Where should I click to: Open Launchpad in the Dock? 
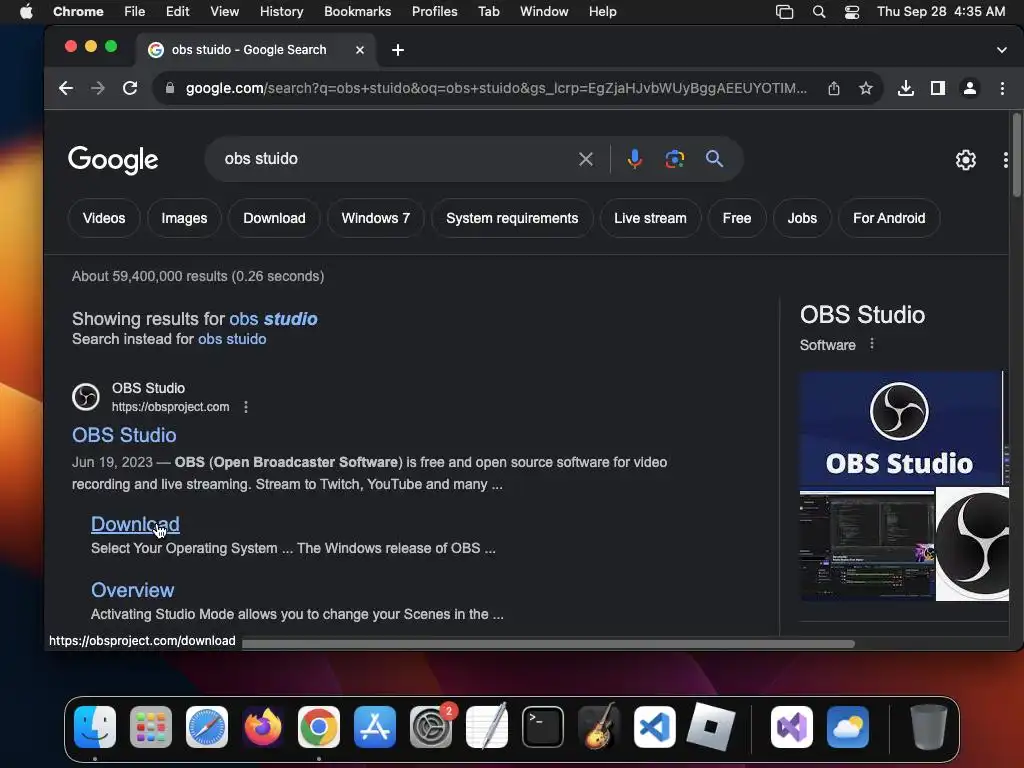[151, 727]
